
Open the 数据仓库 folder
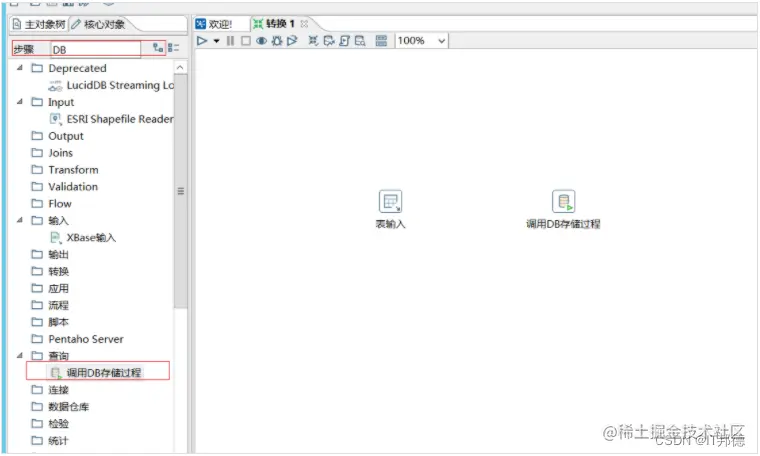(60, 407)
